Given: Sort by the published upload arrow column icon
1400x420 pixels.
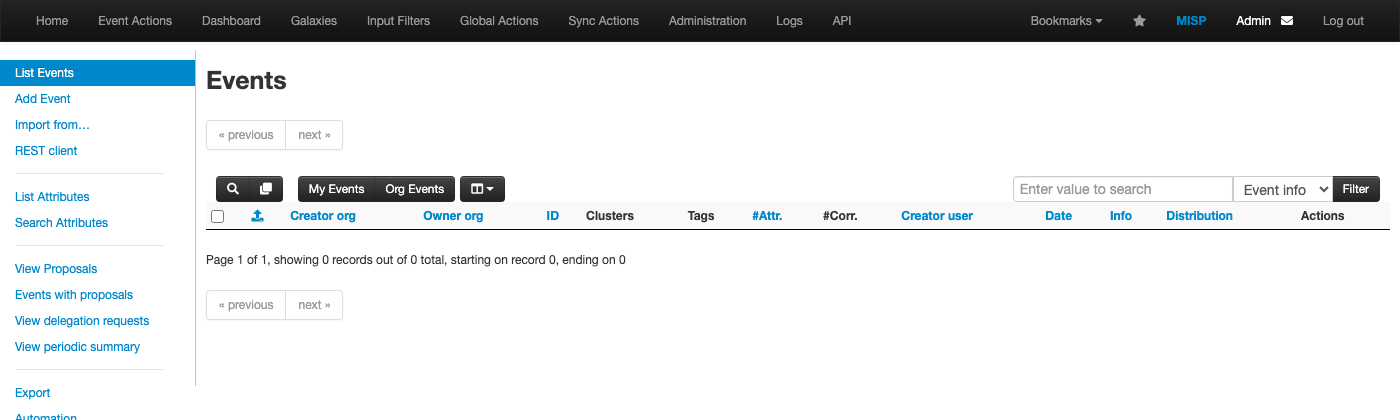Looking at the screenshot, I should (x=257, y=215).
